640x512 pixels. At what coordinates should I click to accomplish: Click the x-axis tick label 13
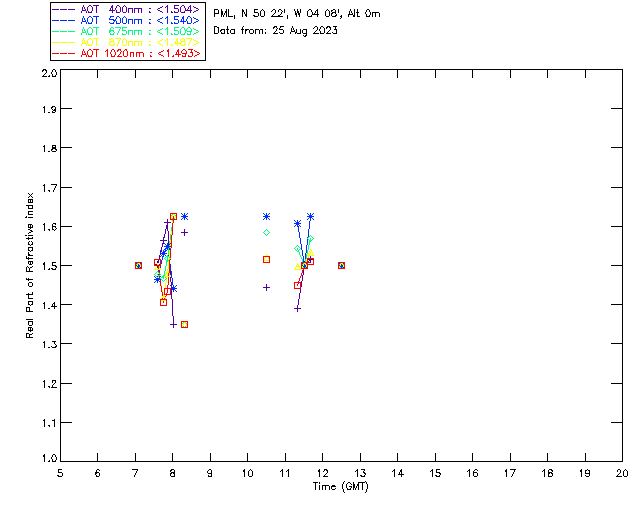coord(360,473)
